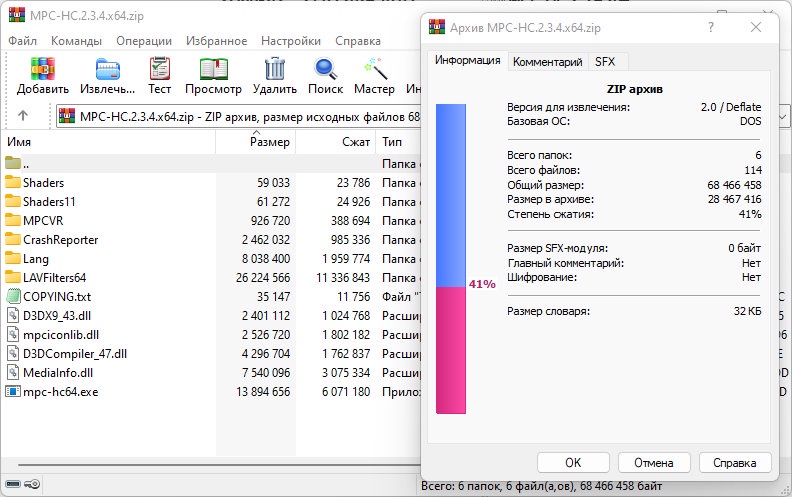Click the mpc-hc64.exe application icon

click(x=13, y=391)
